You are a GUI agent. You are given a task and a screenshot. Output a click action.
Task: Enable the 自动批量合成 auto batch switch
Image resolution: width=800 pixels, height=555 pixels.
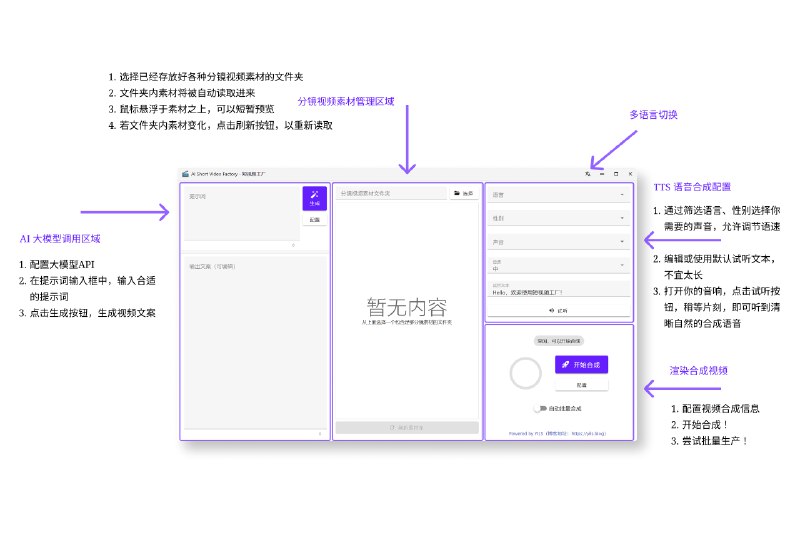point(540,409)
